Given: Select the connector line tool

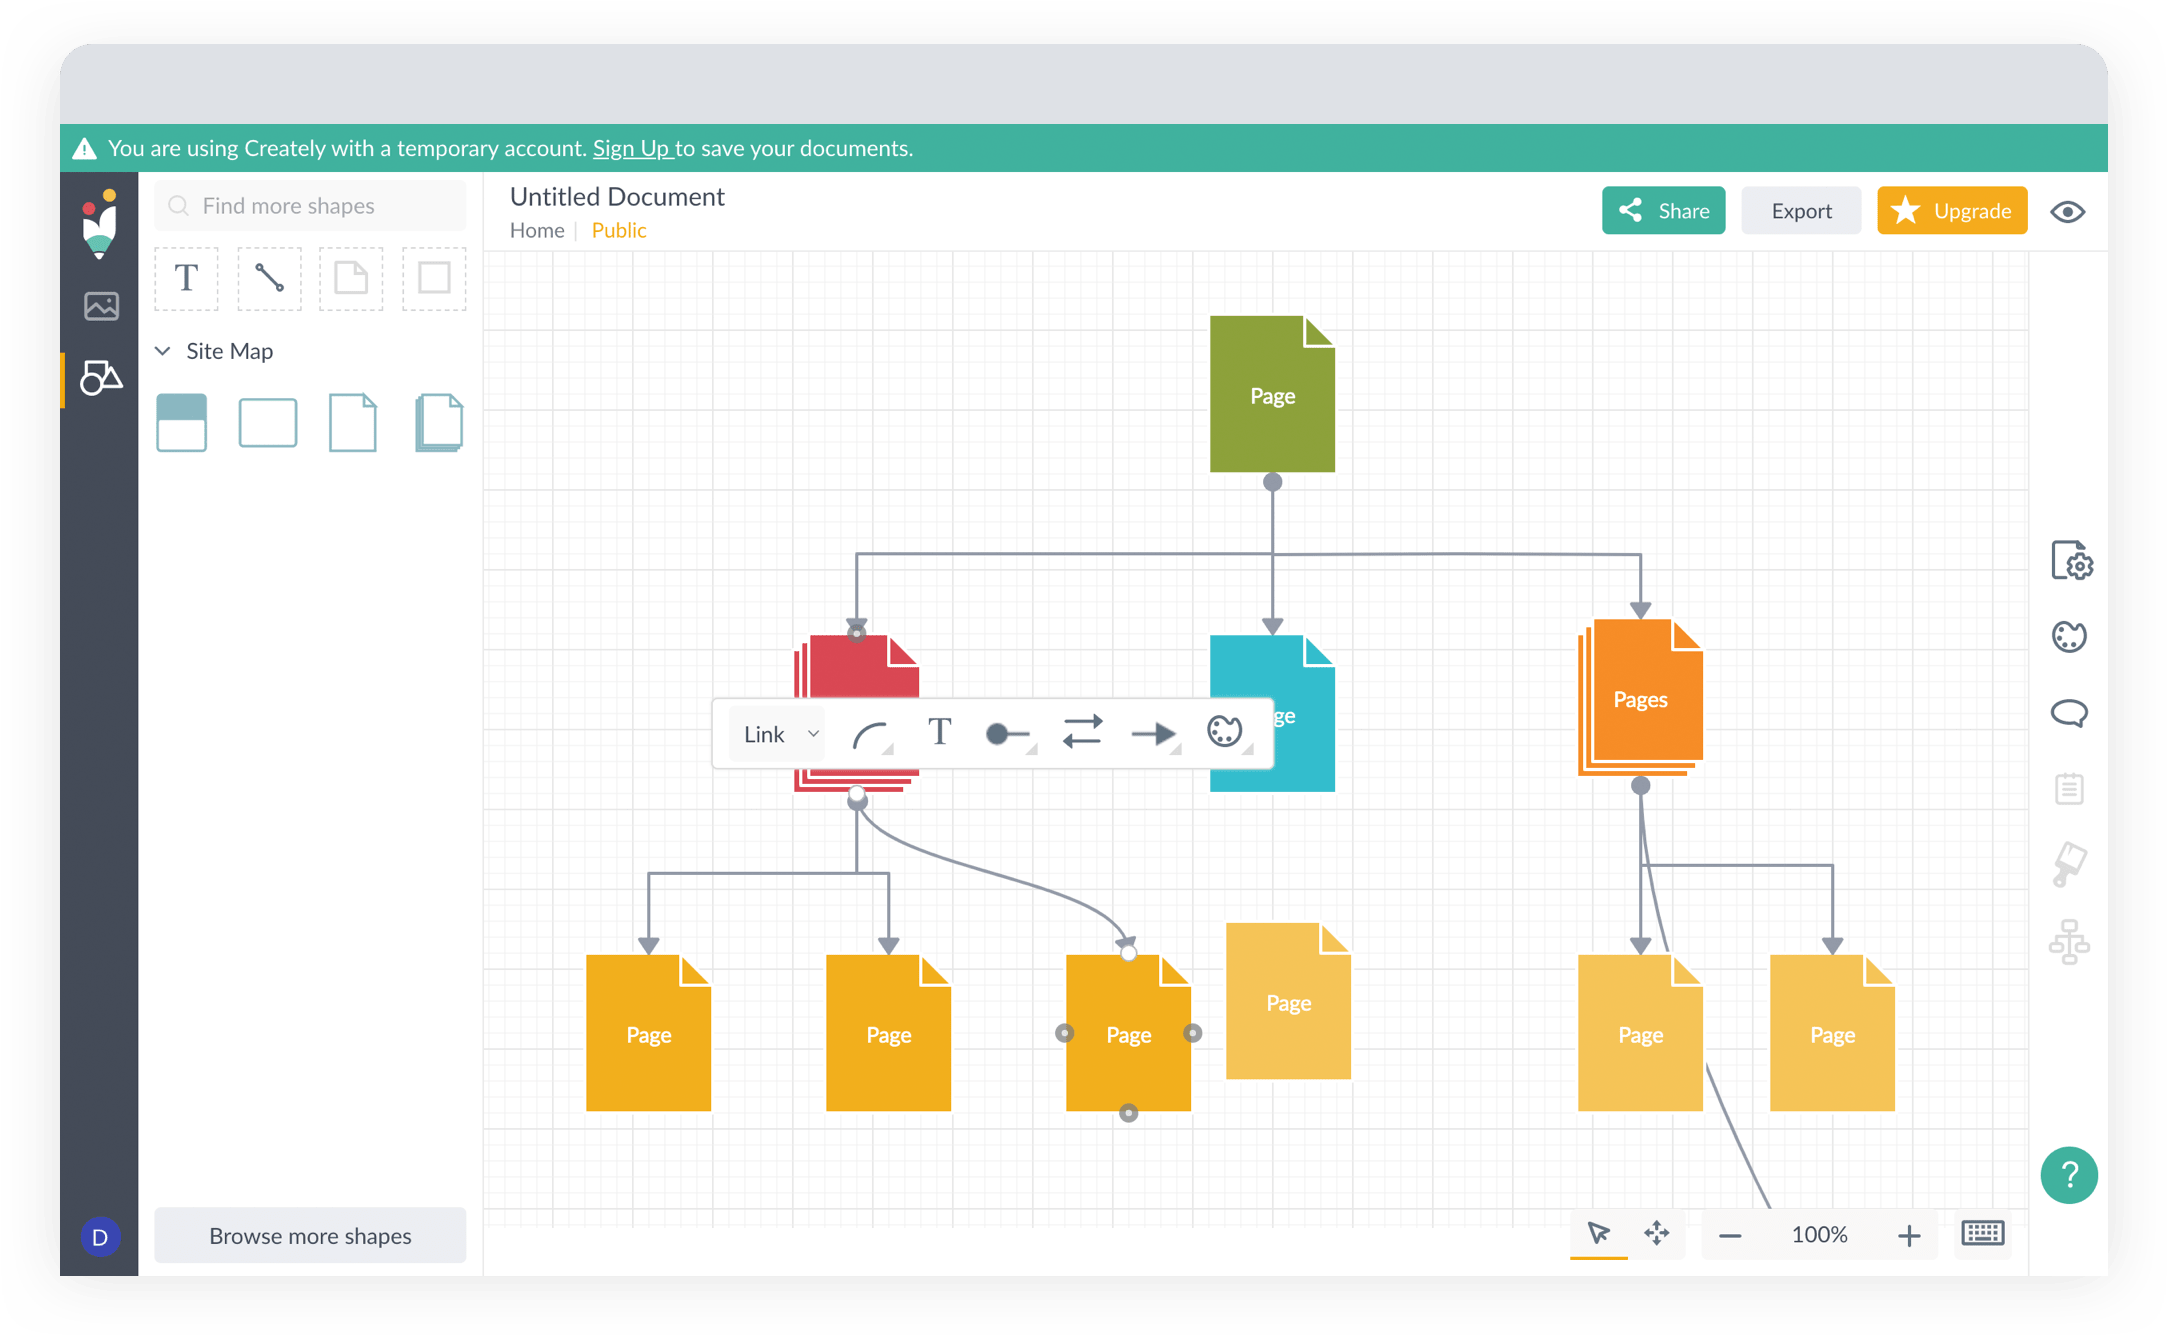Looking at the screenshot, I should (x=269, y=279).
